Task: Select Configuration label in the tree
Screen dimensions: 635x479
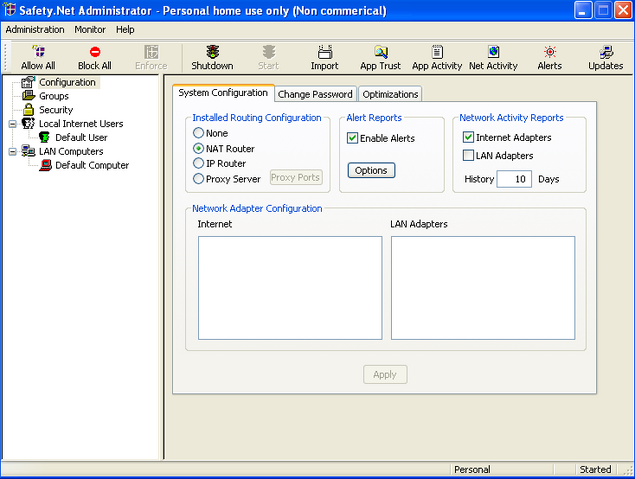Action: point(67,82)
